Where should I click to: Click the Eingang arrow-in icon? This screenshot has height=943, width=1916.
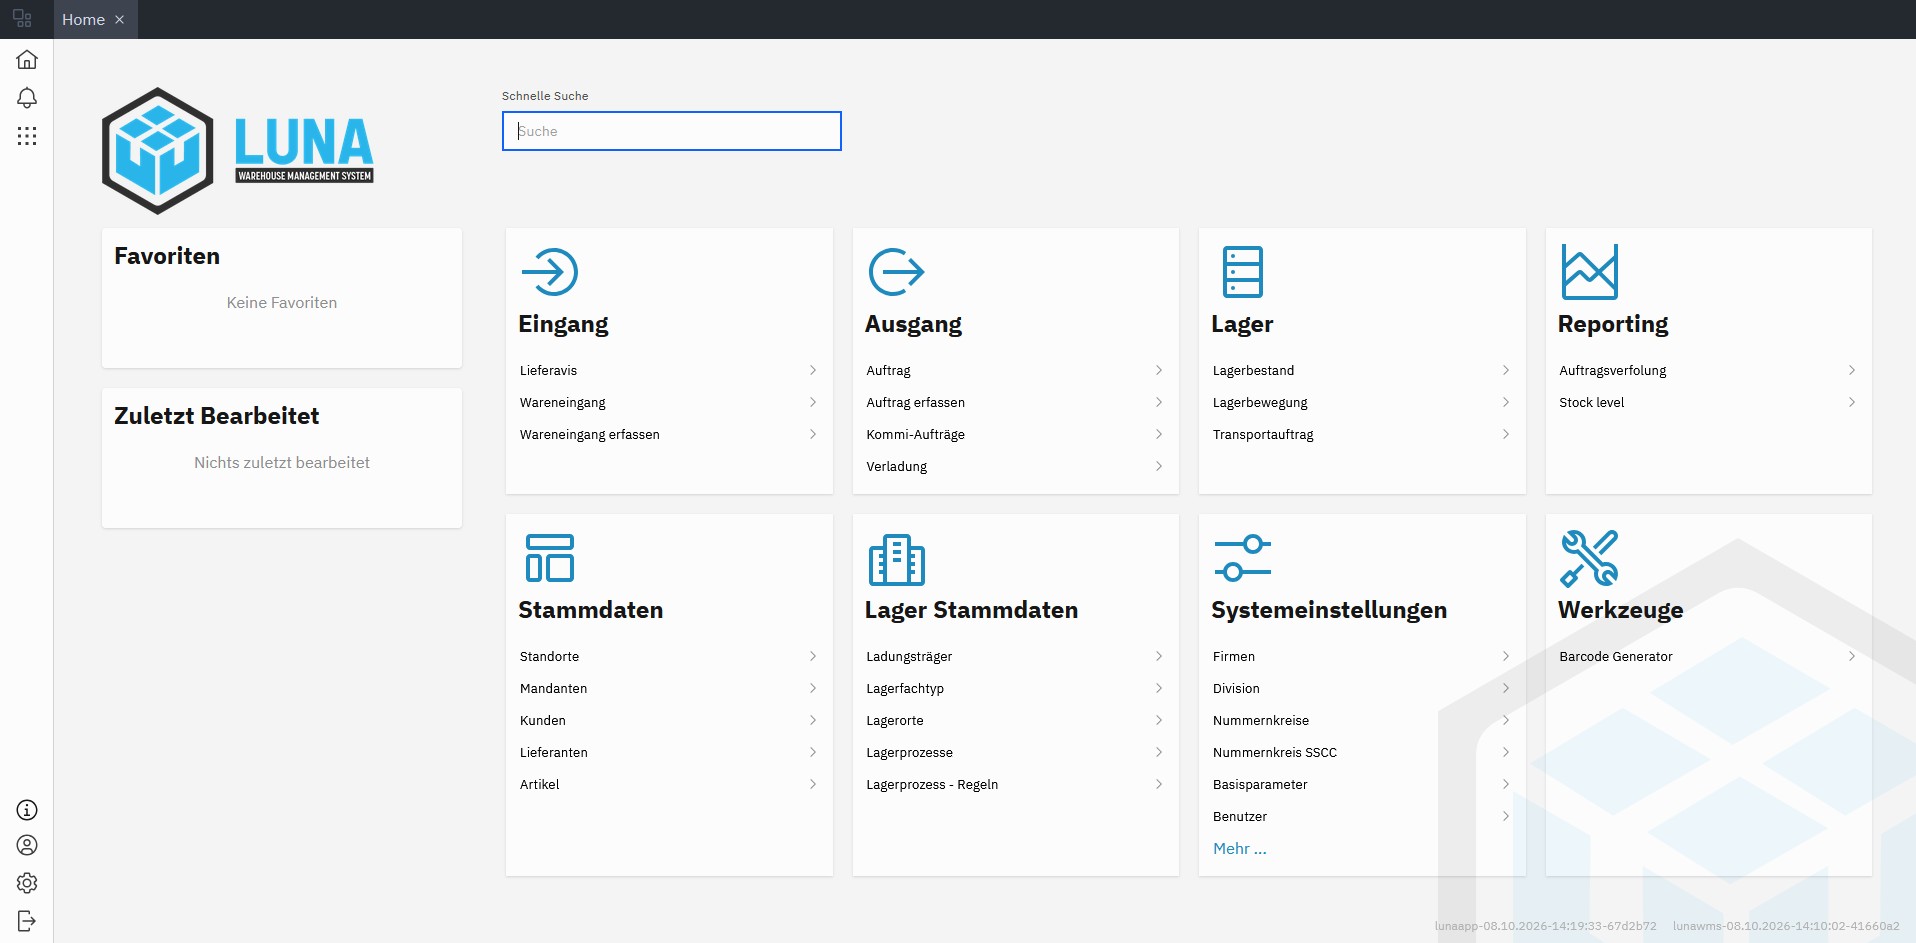pos(550,272)
